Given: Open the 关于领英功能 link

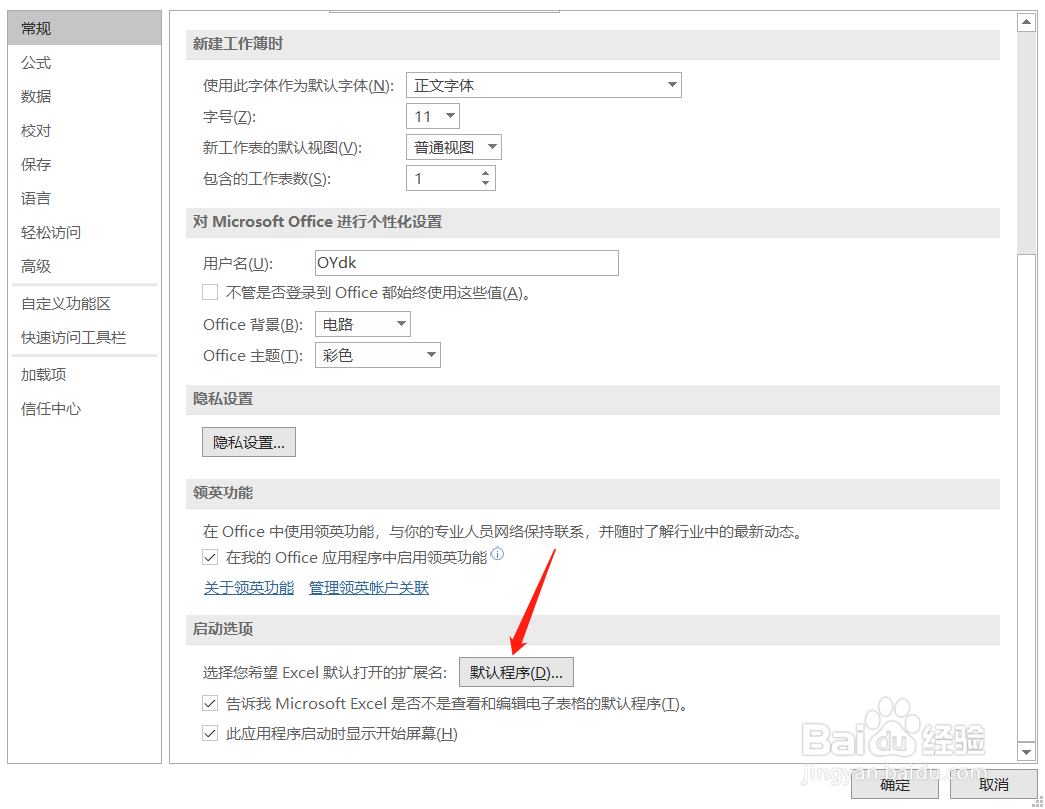Looking at the screenshot, I should [248, 587].
